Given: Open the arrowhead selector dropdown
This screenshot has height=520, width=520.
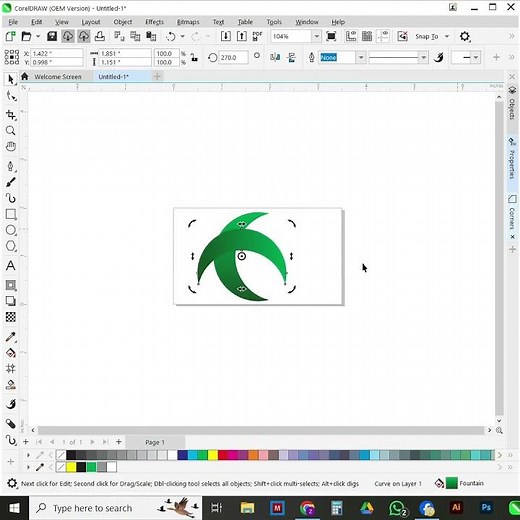Looking at the screenshot, I should 476,58.
